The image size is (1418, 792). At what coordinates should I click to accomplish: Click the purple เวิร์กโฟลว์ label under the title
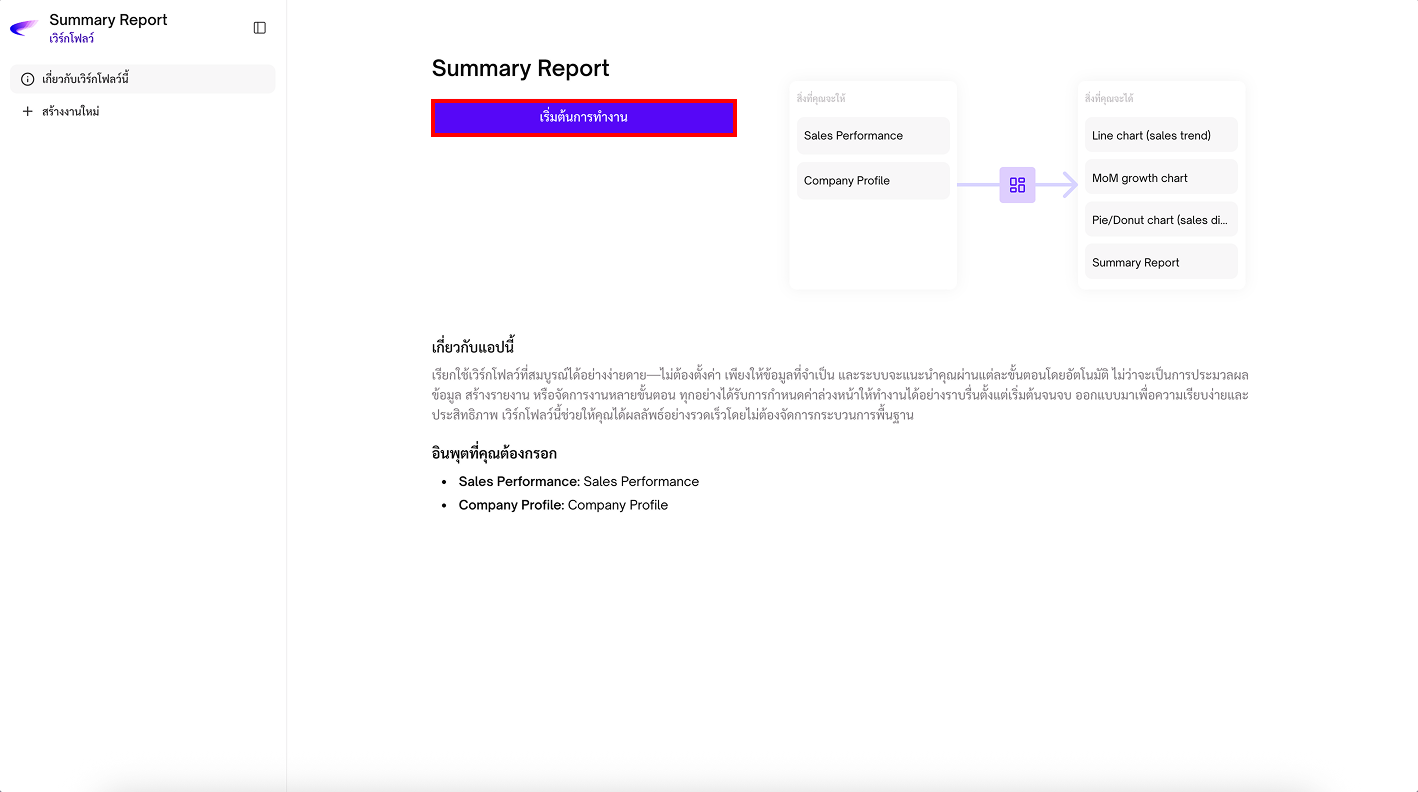[71, 39]
